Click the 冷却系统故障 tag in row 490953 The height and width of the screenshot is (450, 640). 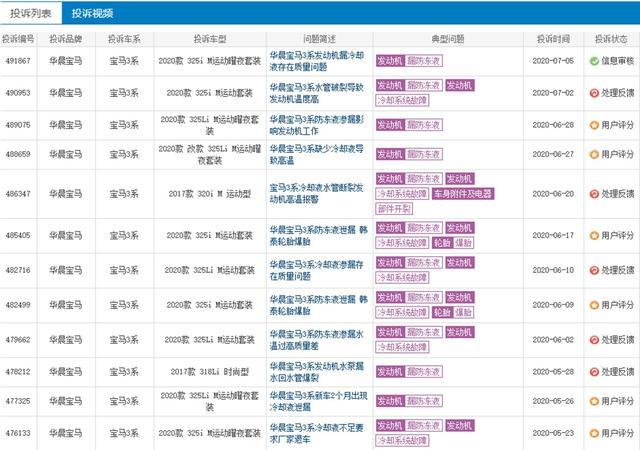[x=402, y=100]
